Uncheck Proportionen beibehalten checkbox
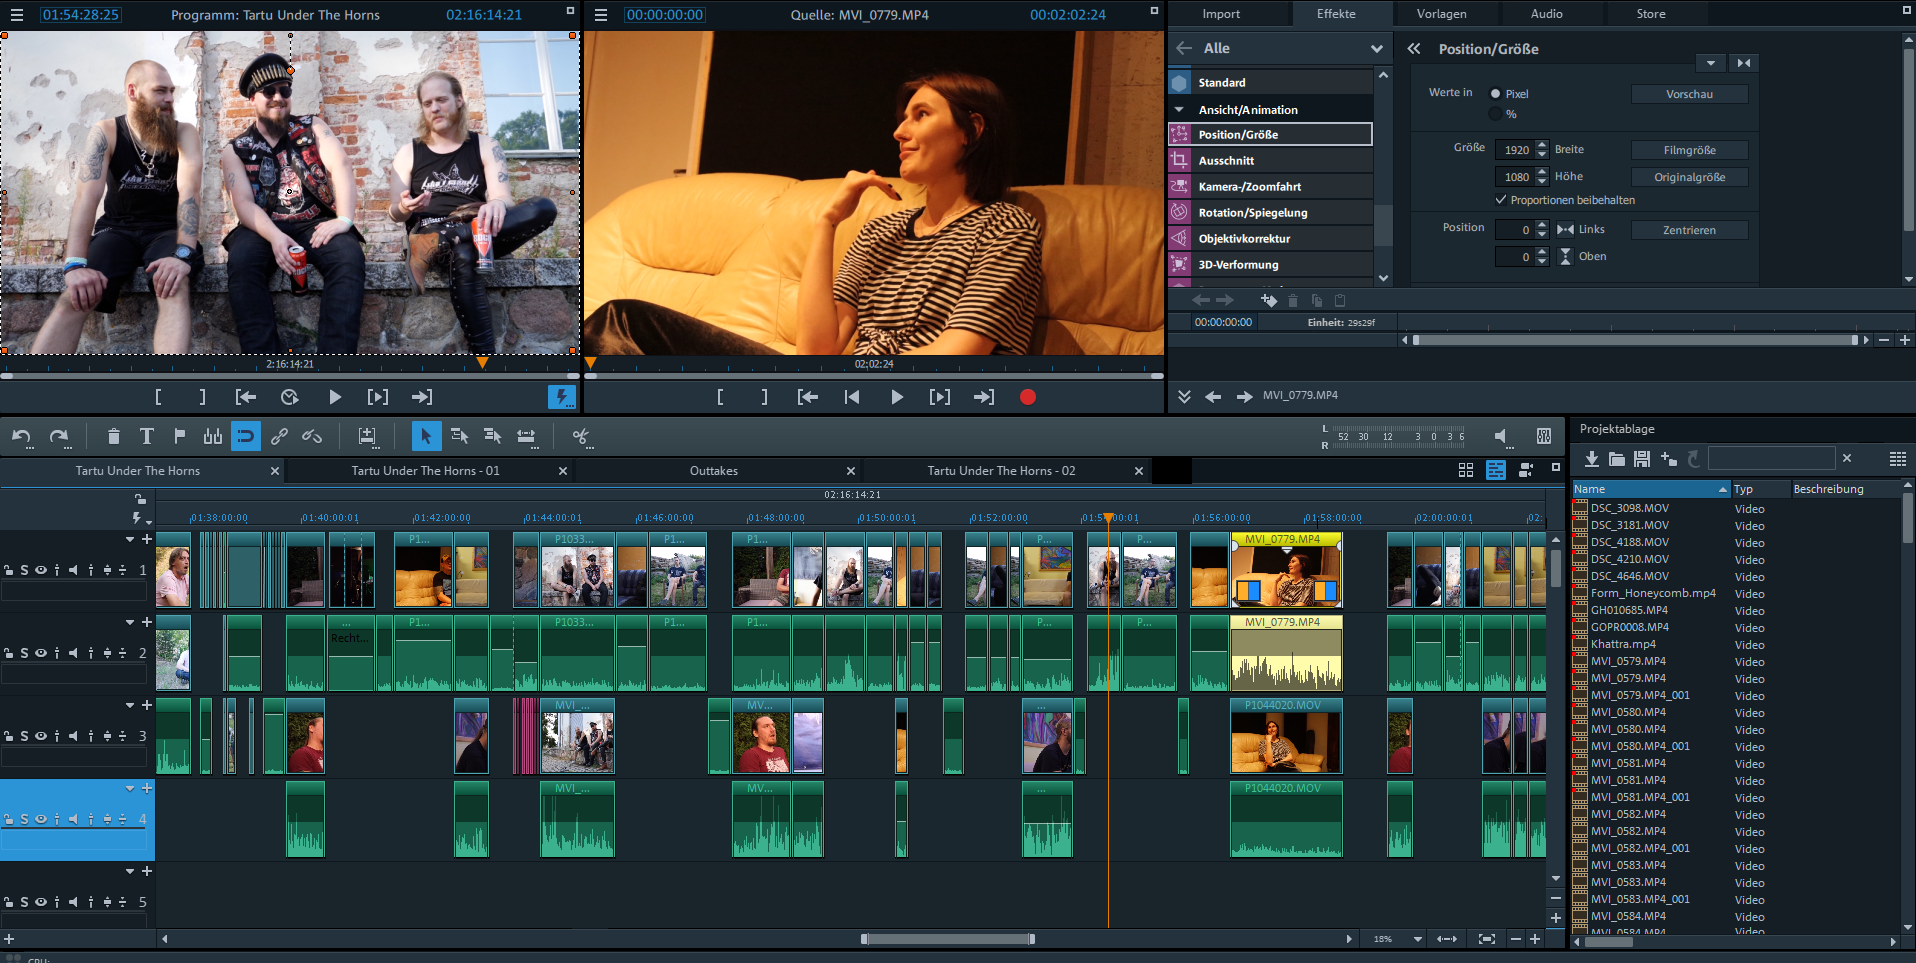The image size is (1916, 963). coord(1501,200)
